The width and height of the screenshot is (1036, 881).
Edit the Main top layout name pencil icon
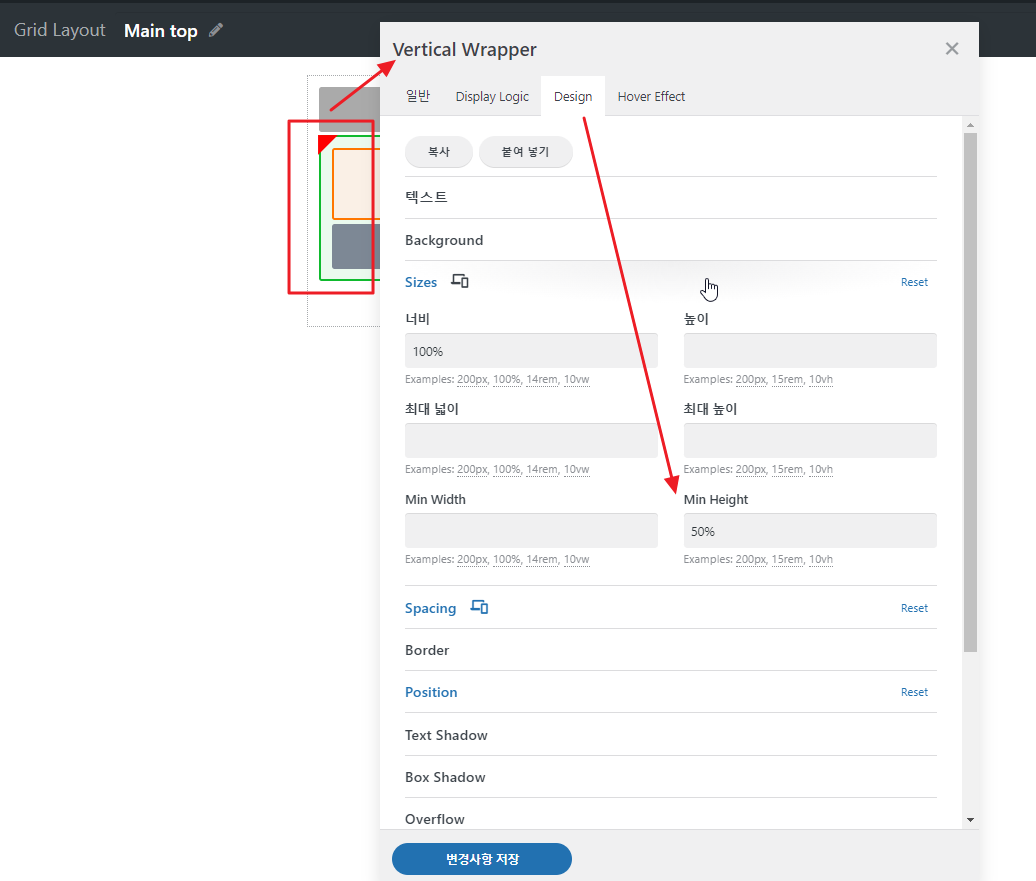coord(216,30)
